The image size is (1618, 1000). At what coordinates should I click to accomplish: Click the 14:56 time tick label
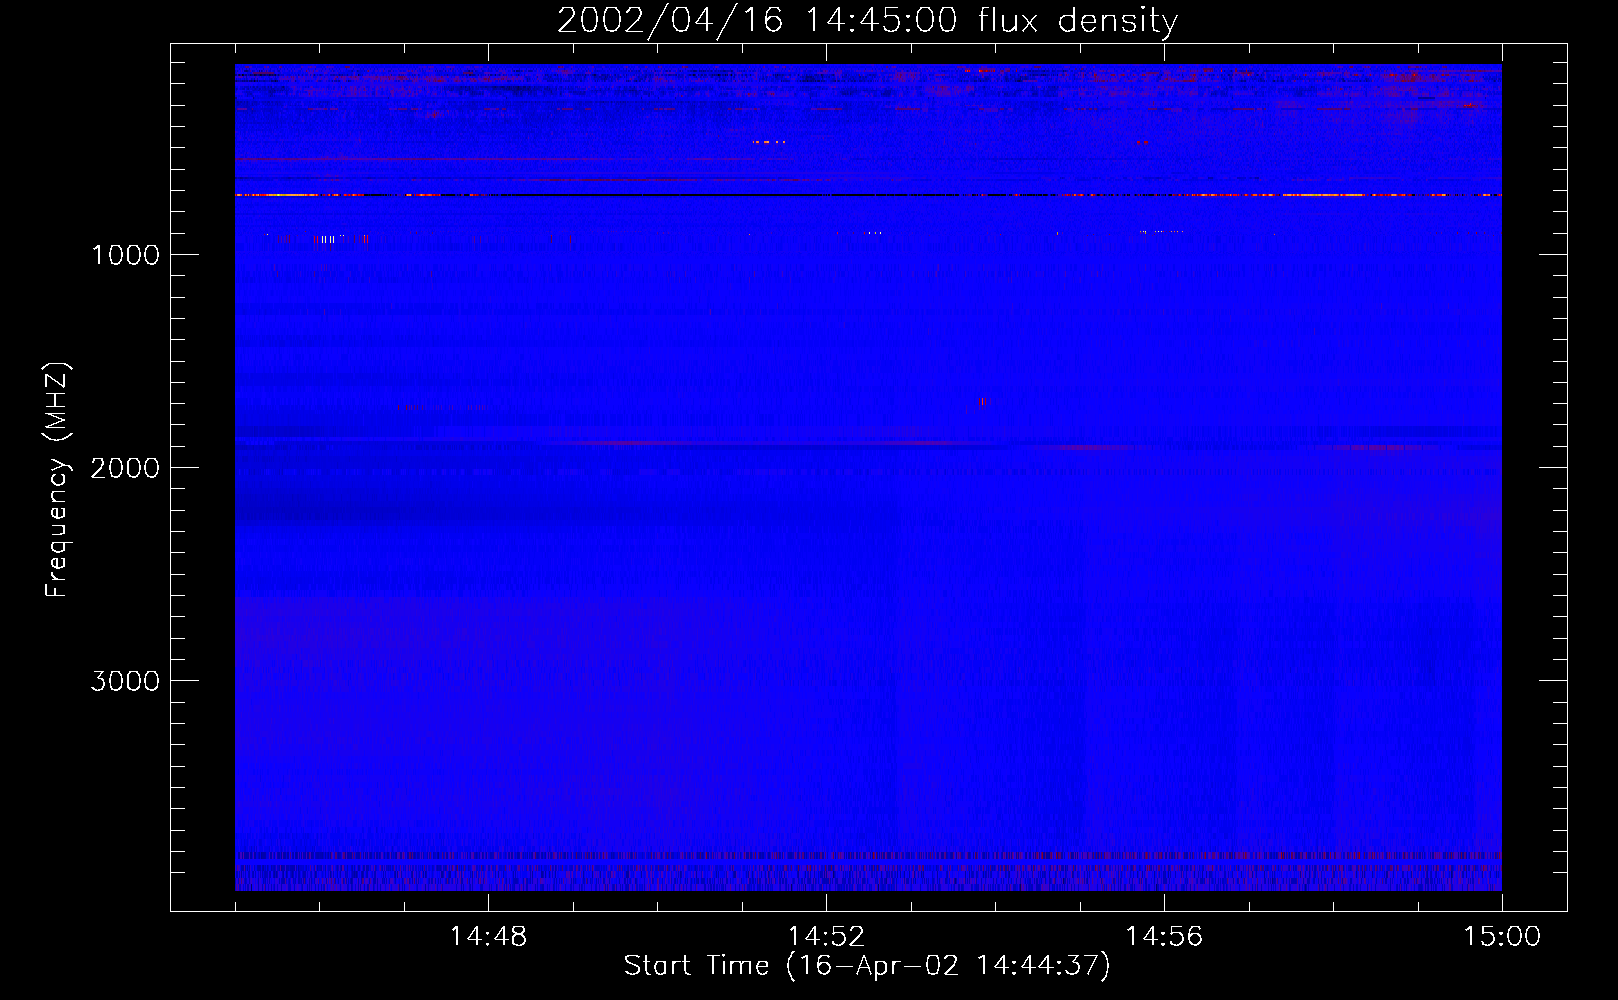pos(1164,937)
